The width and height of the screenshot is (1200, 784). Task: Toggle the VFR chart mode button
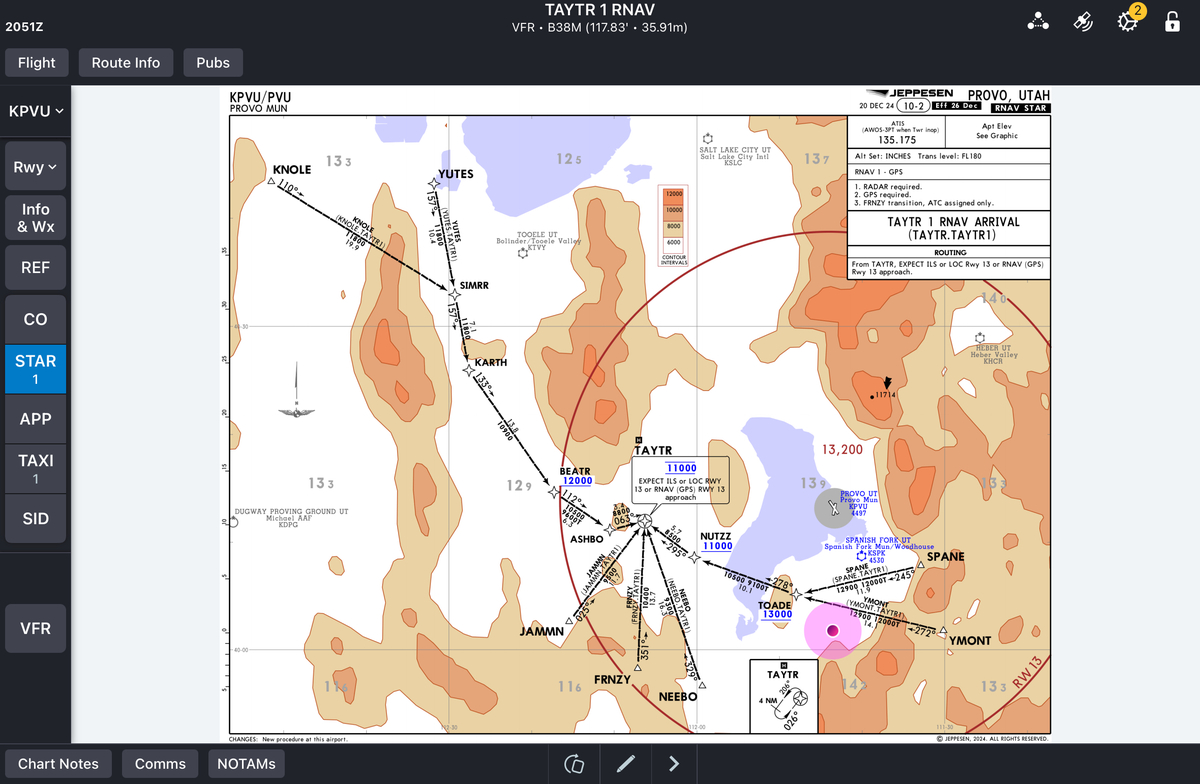tap(35, 628)
